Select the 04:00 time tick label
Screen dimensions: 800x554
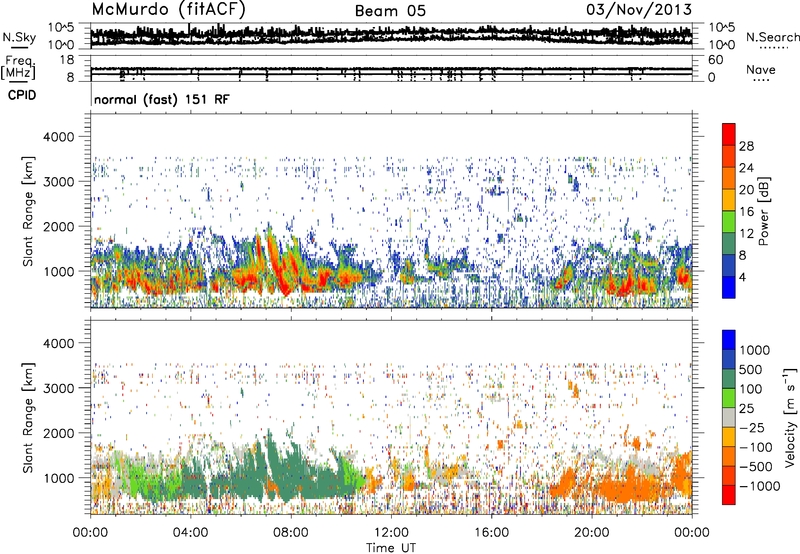click(x=191, y=533)
